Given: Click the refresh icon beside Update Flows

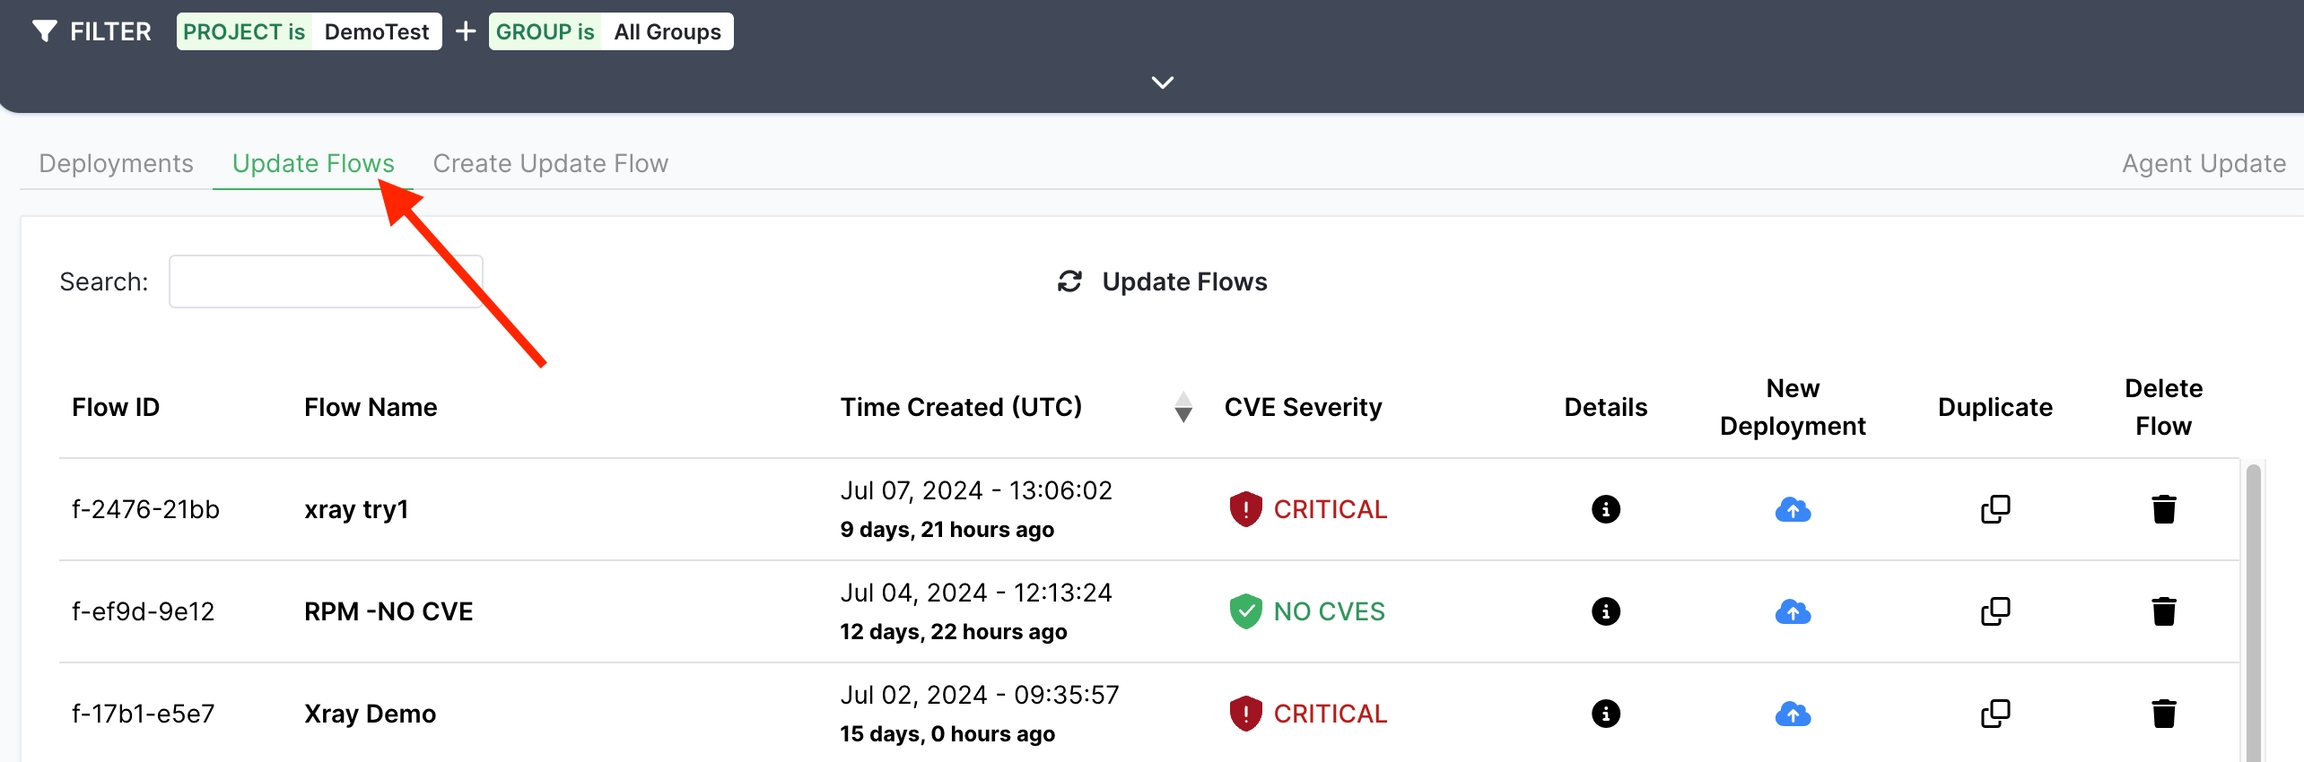Looking at the screenshot, I should pyautogui.click(x=1069, y=282).
